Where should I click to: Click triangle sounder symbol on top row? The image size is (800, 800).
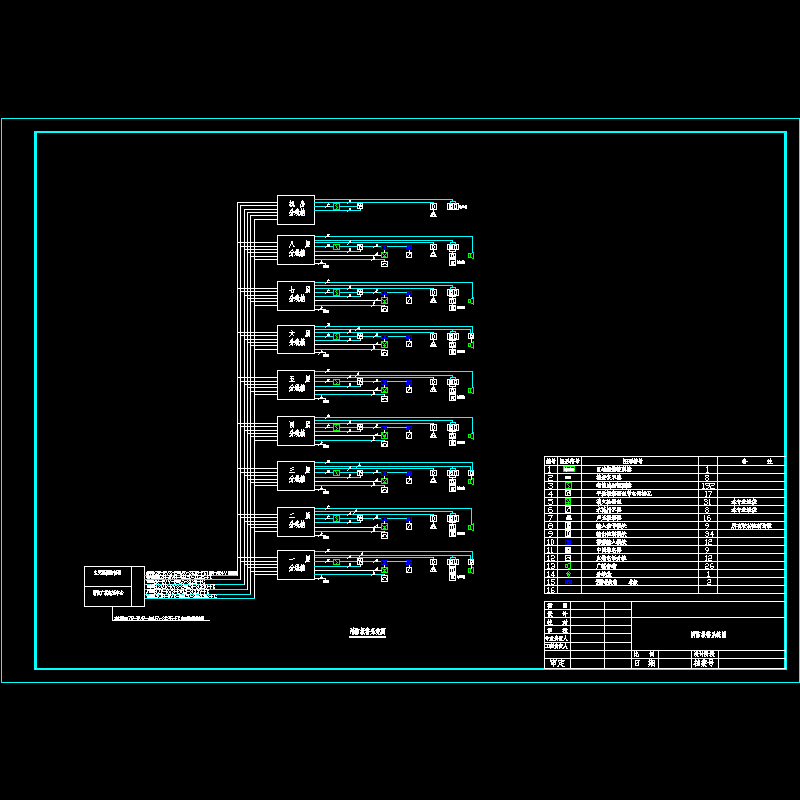pos(433,214)
